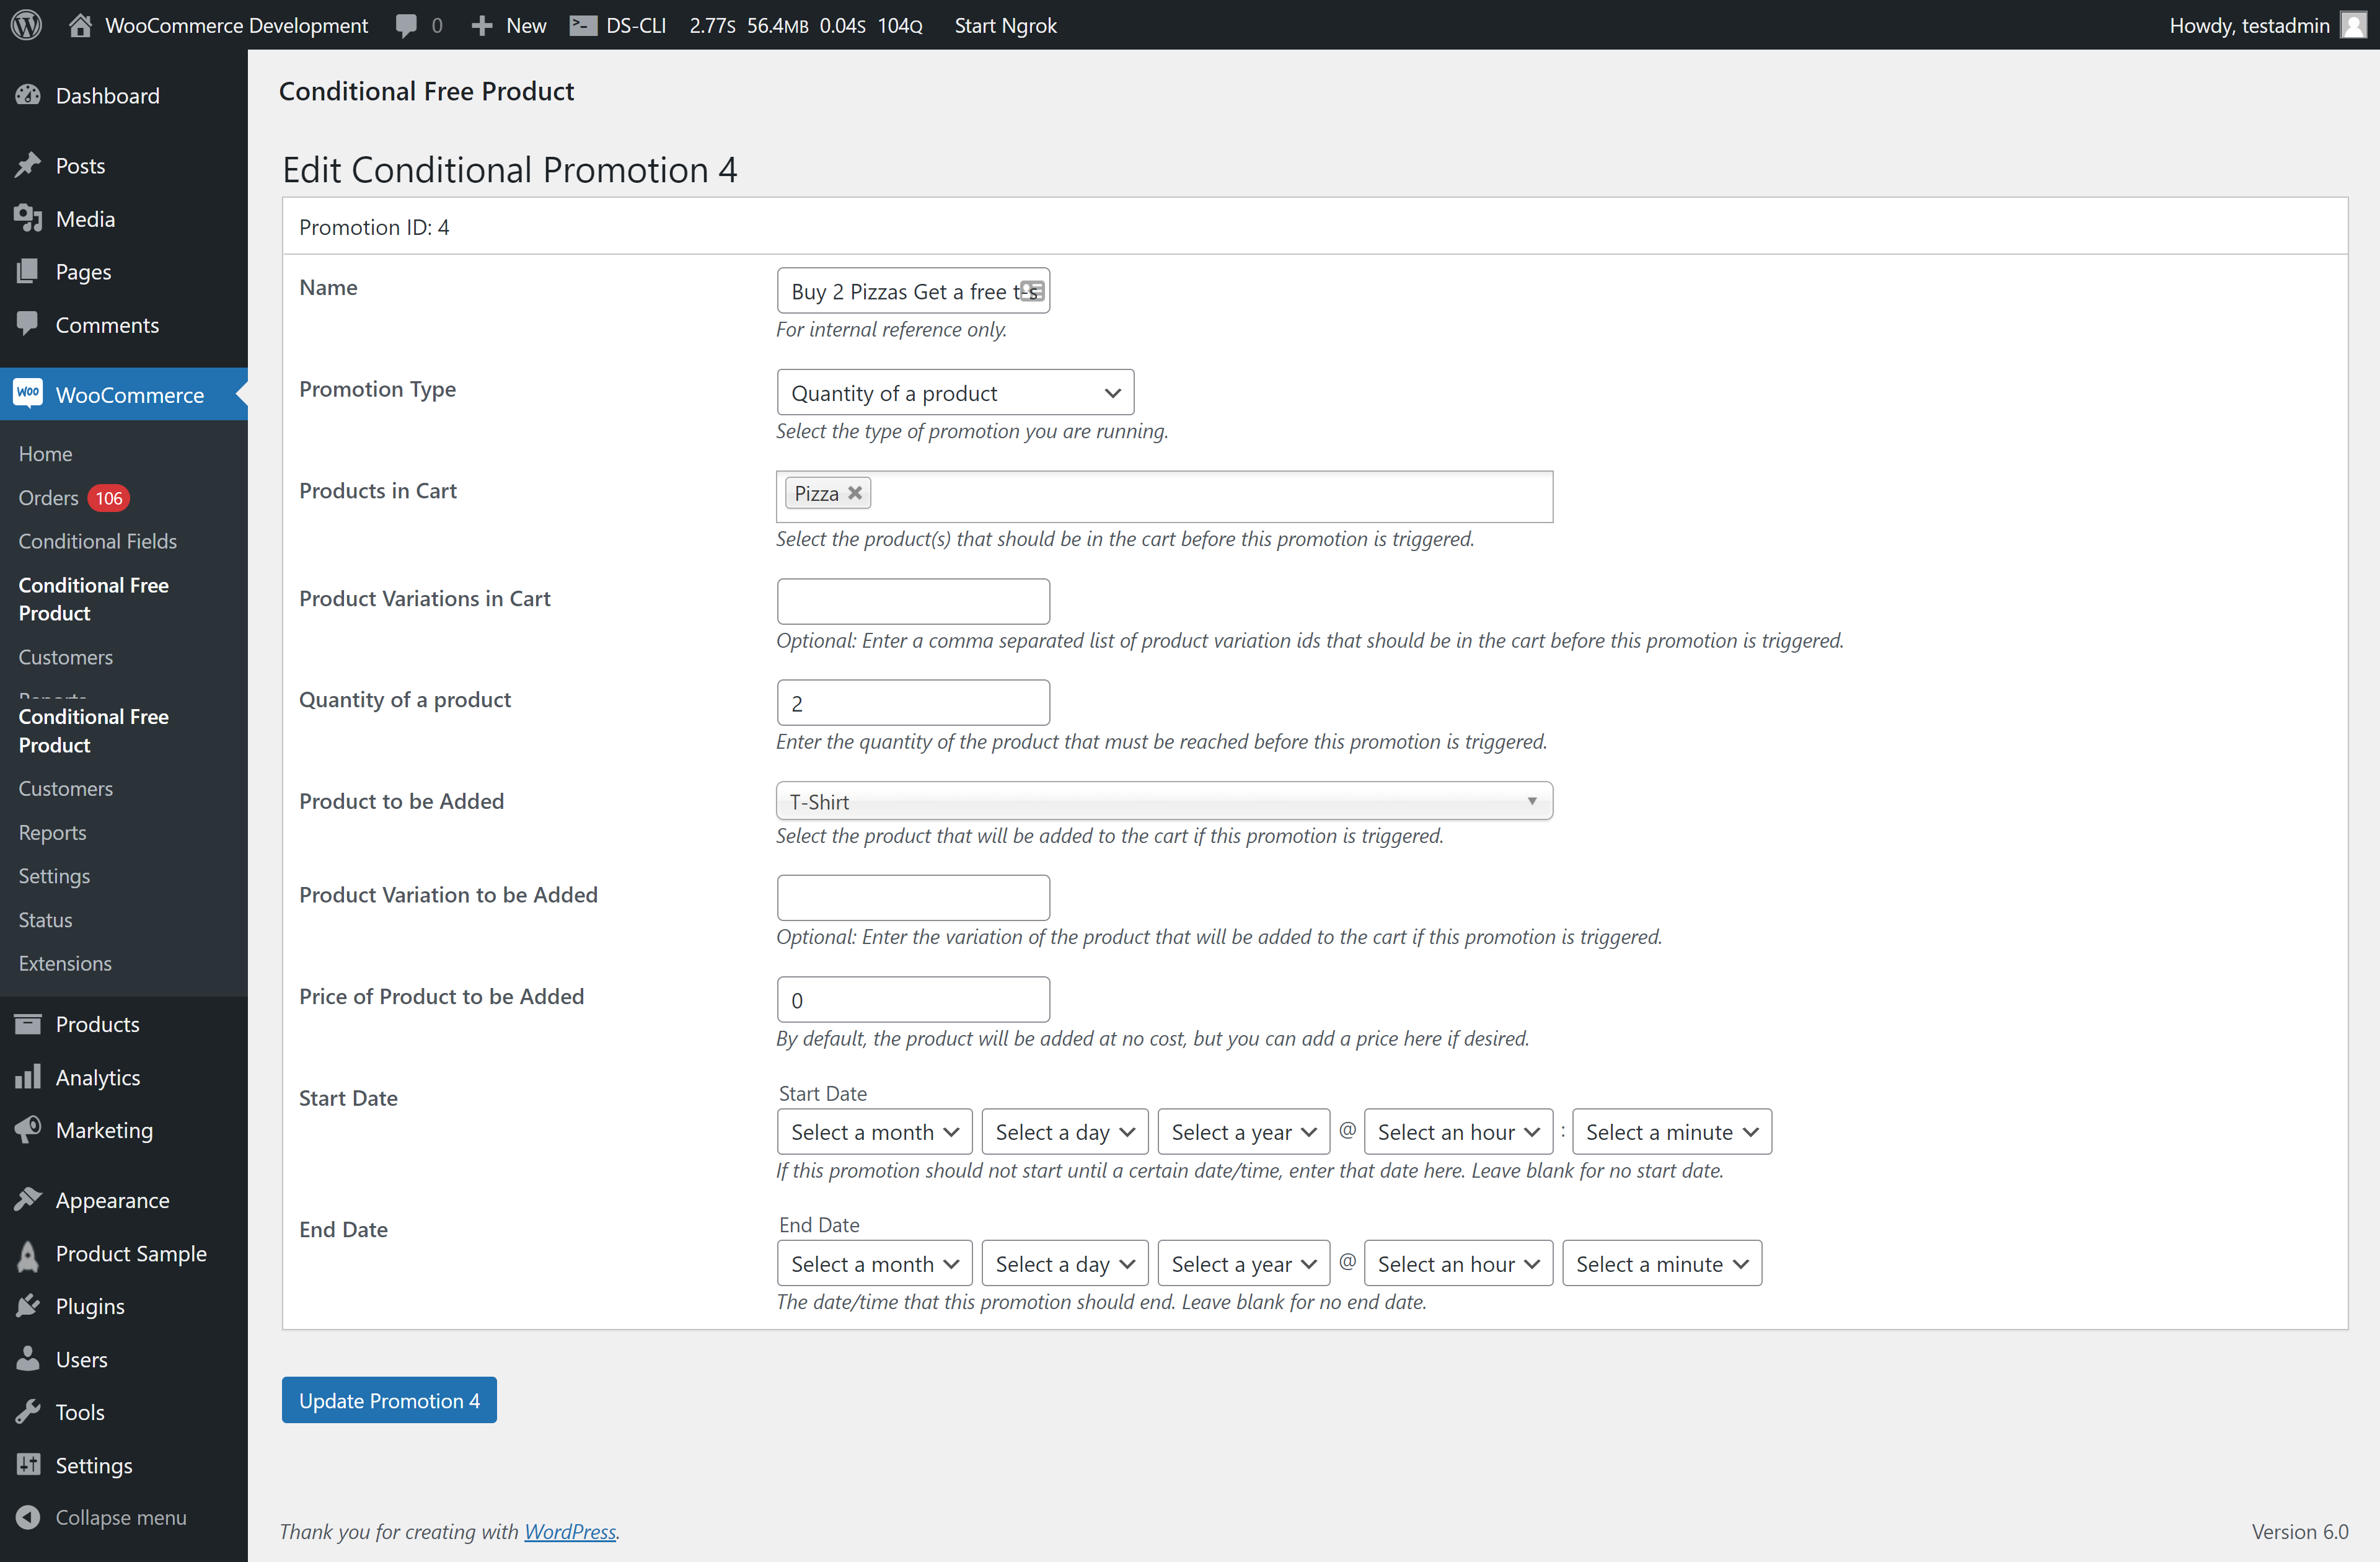Open the DS-CLI terminal item
Viewport: 2380px width, 1562px height.
(617, 25)
